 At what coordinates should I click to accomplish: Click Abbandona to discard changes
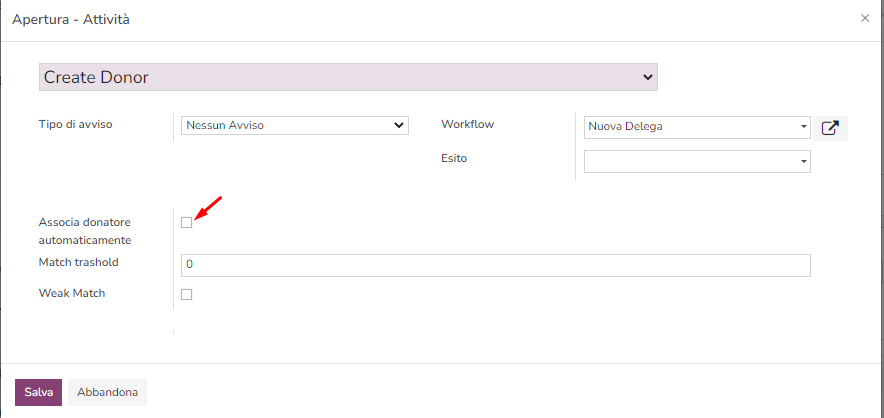(x=107, y=393)
